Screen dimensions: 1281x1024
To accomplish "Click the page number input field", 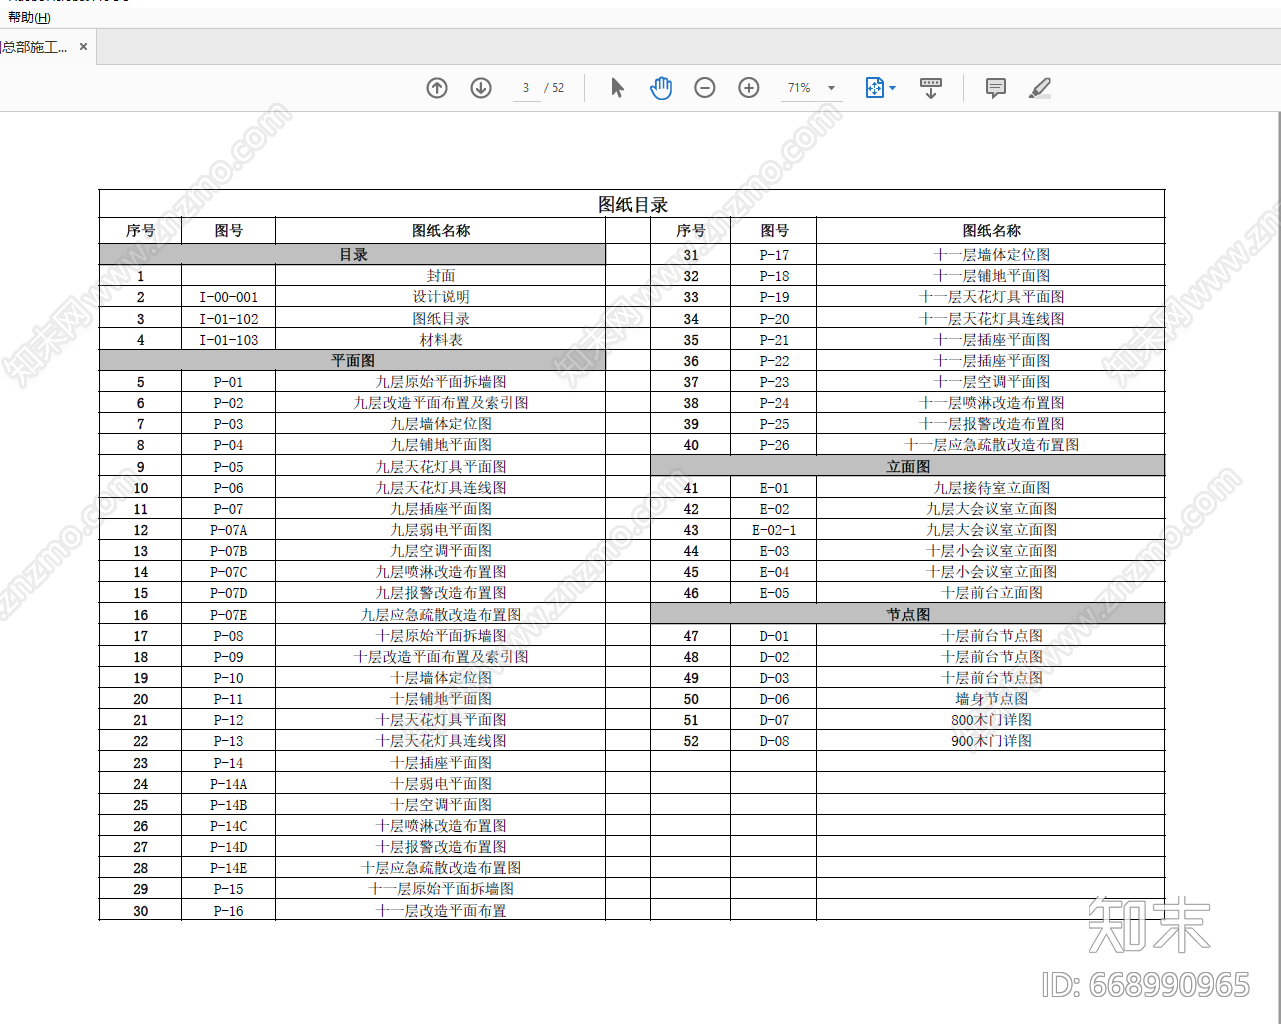I will coord(526,88).
